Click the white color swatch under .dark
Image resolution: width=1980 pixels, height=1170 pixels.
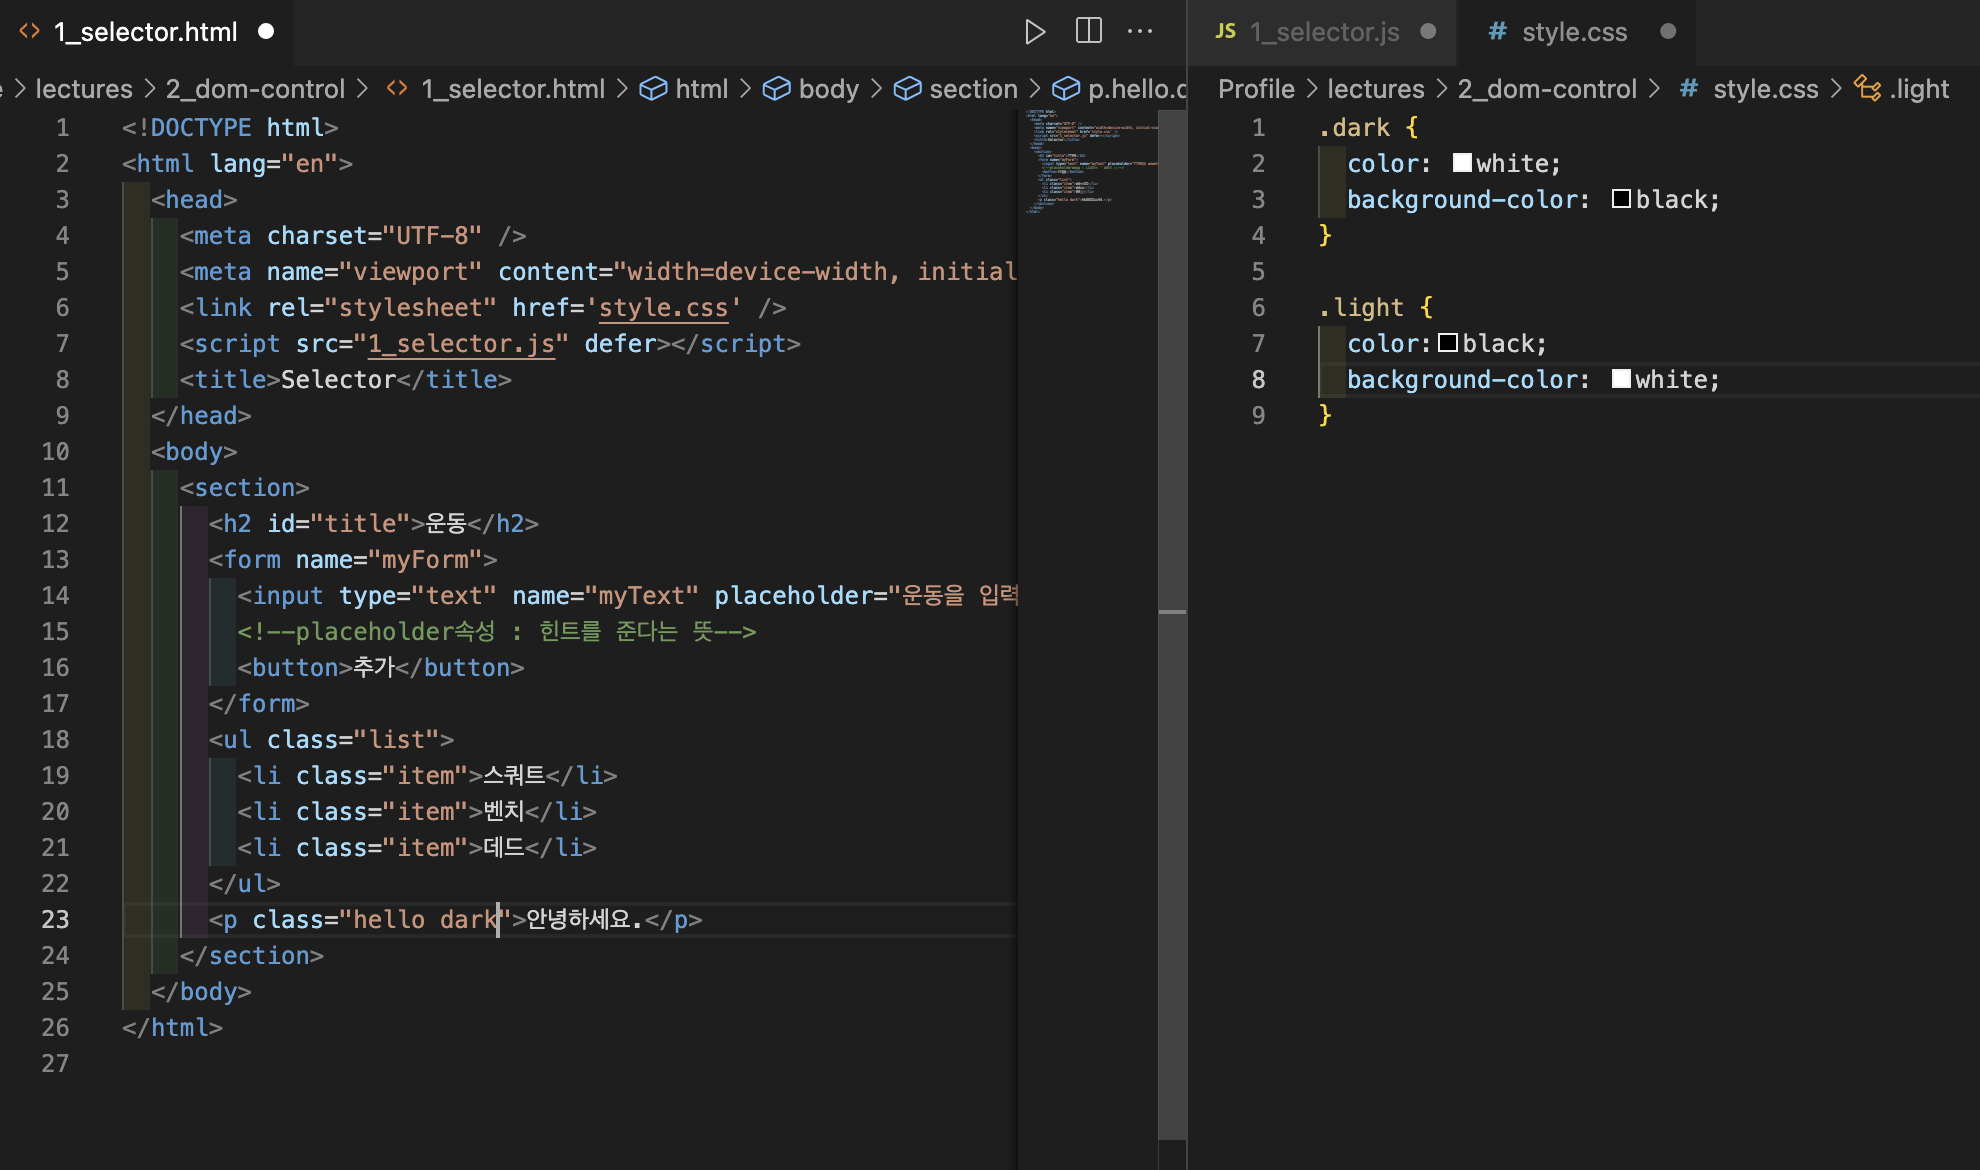(x=1462, y=163)
